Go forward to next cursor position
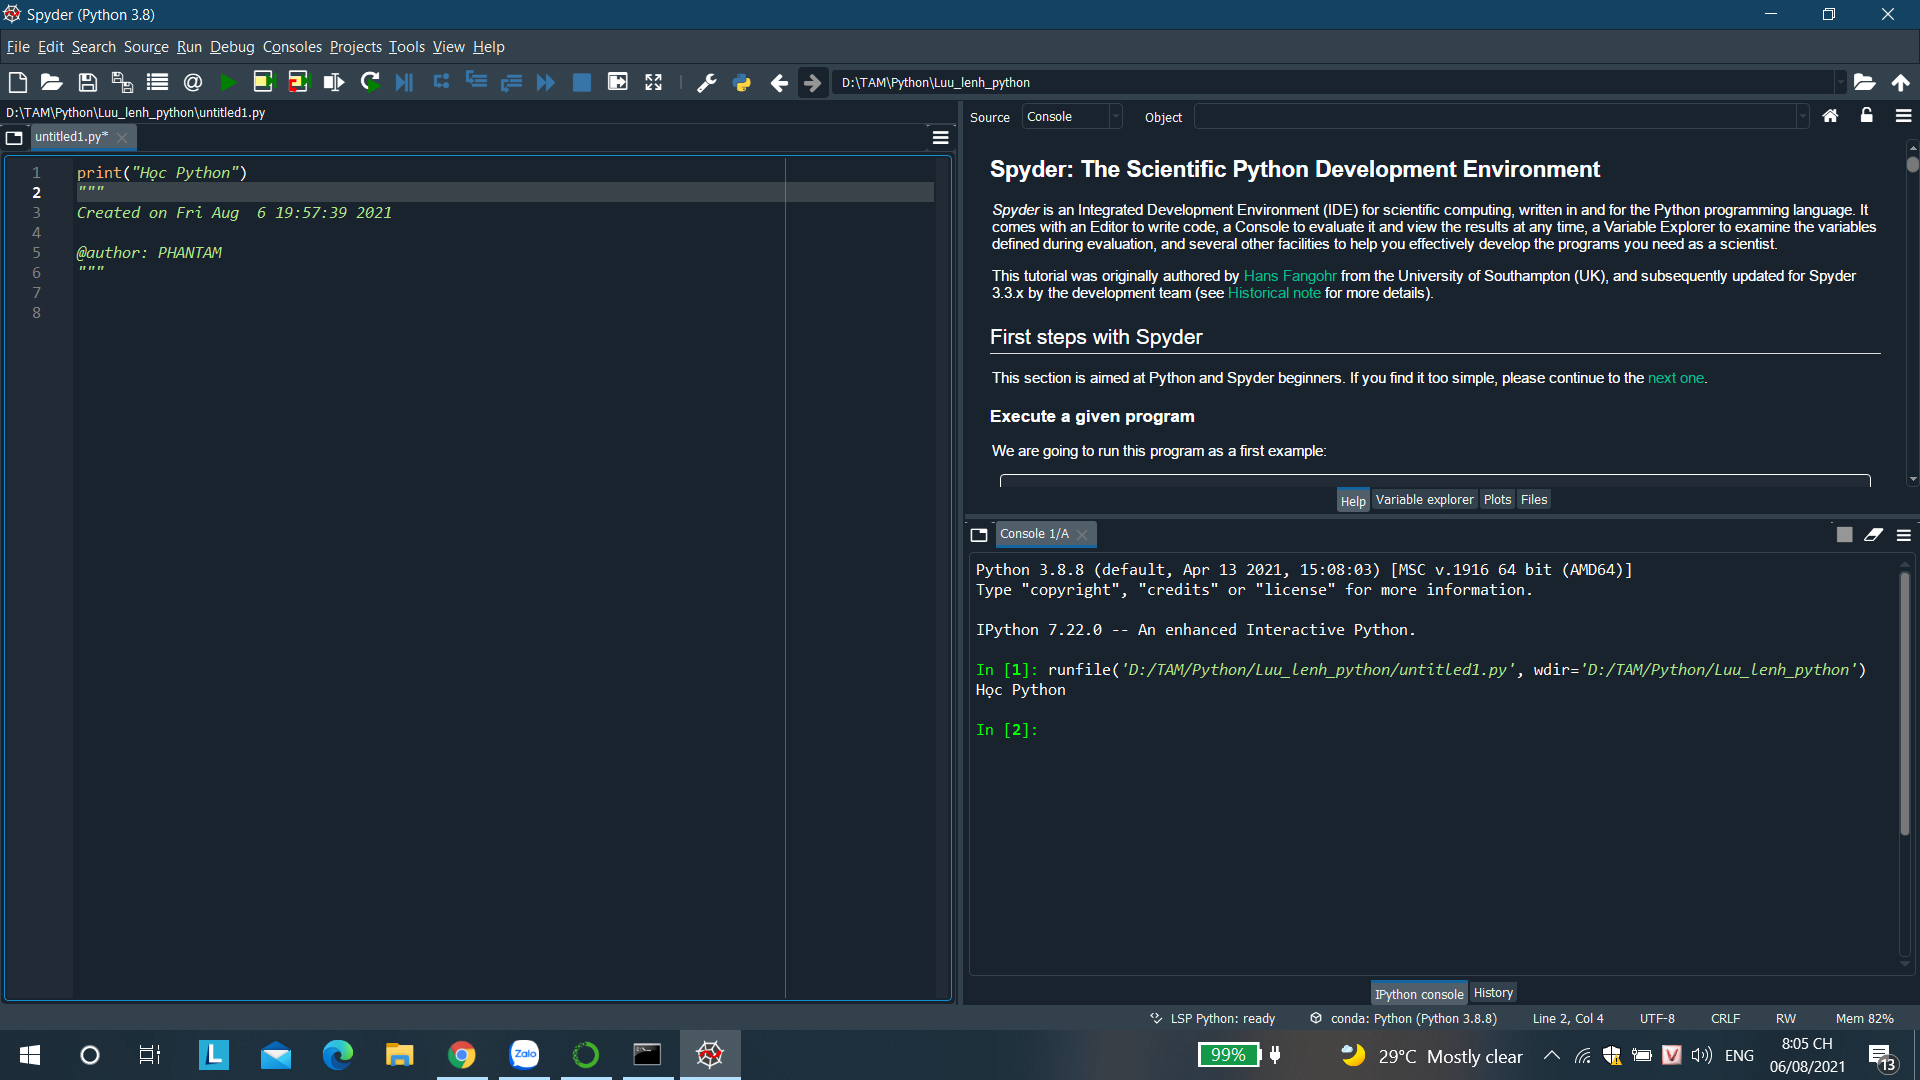The image size is (1920, 1080). click(x=813, y=82)
